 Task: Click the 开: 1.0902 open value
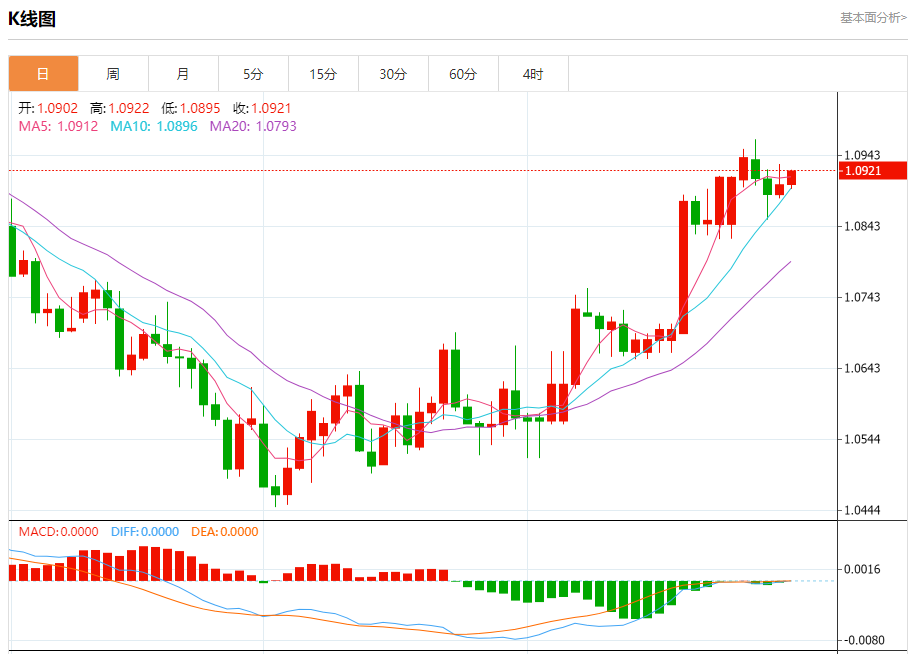(48, 108)
